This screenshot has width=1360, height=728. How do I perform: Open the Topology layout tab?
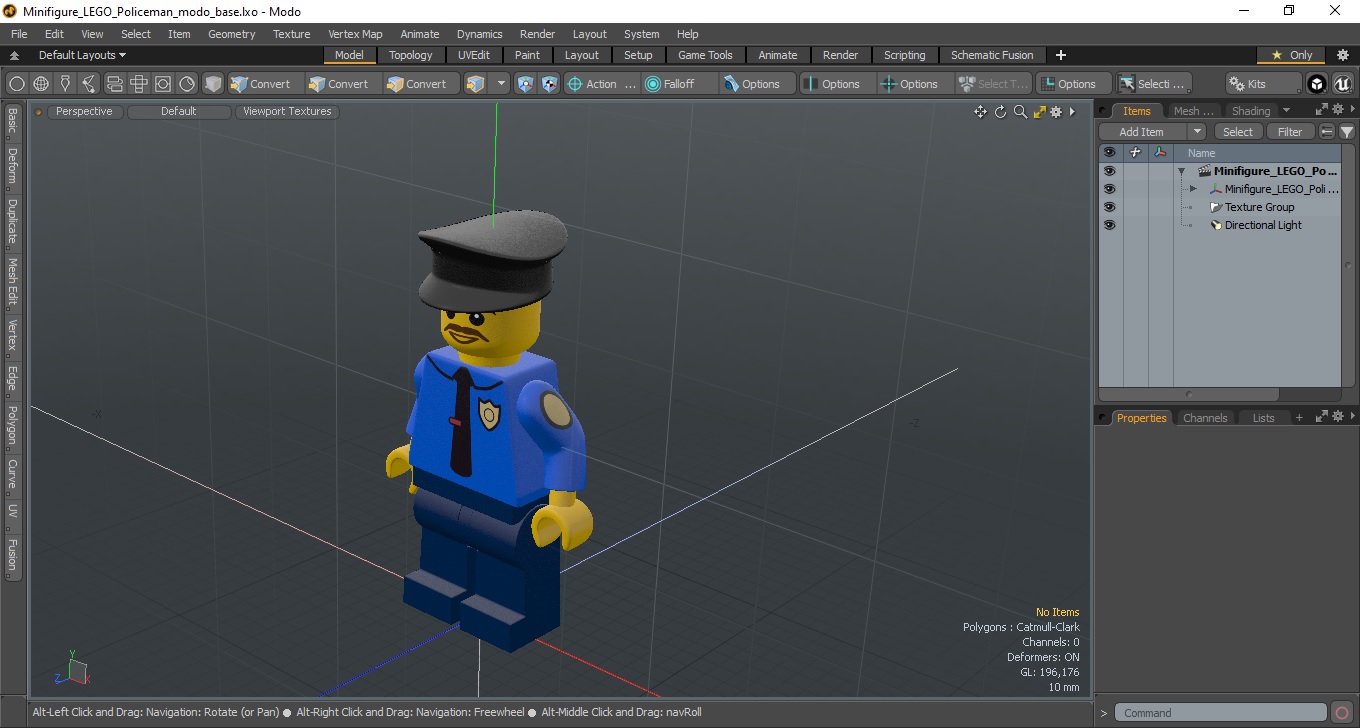tap(411, 55)
